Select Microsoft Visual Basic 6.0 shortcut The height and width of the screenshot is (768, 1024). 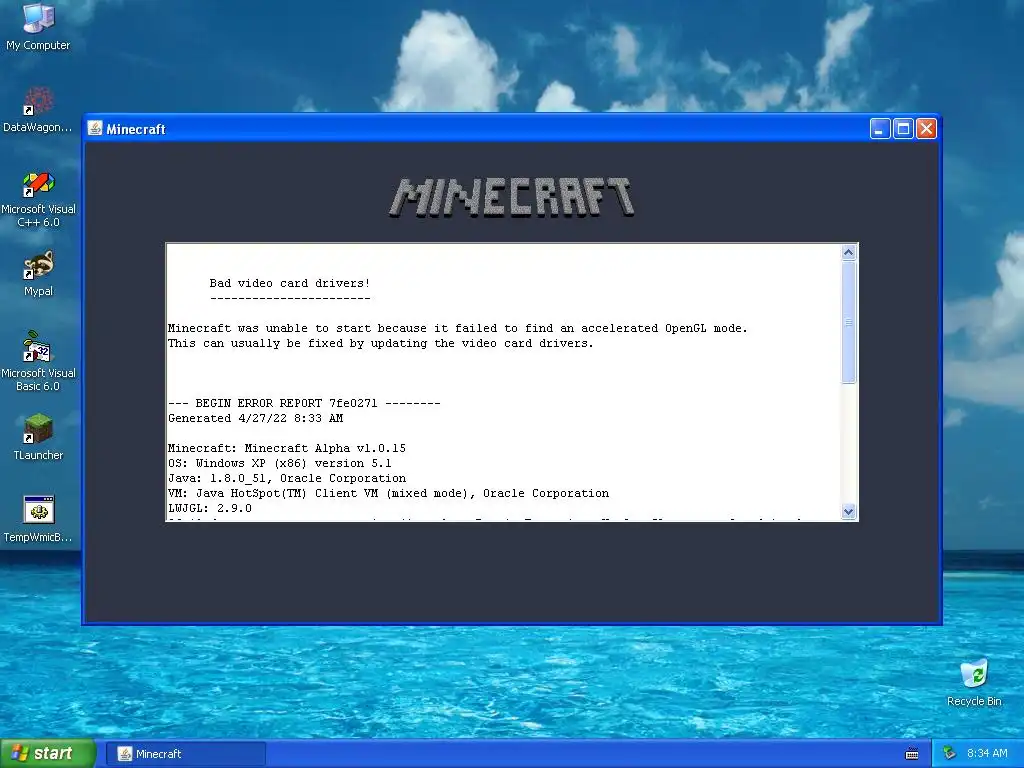(x=38, y=361)
